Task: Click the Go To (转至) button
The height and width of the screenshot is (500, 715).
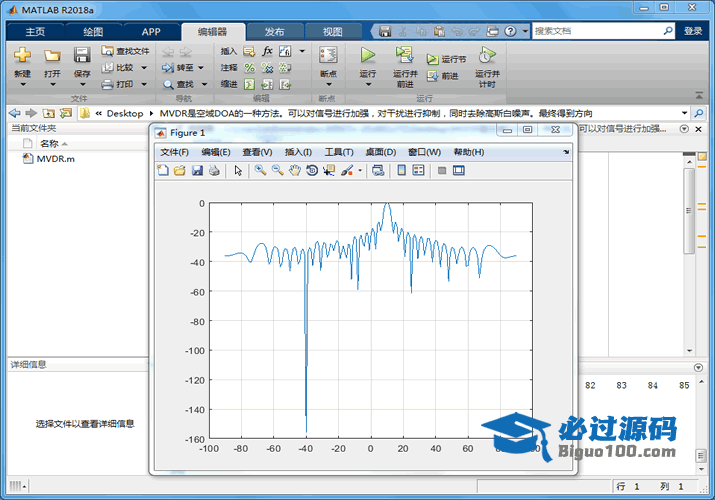Action: click(x=177, y=68)
